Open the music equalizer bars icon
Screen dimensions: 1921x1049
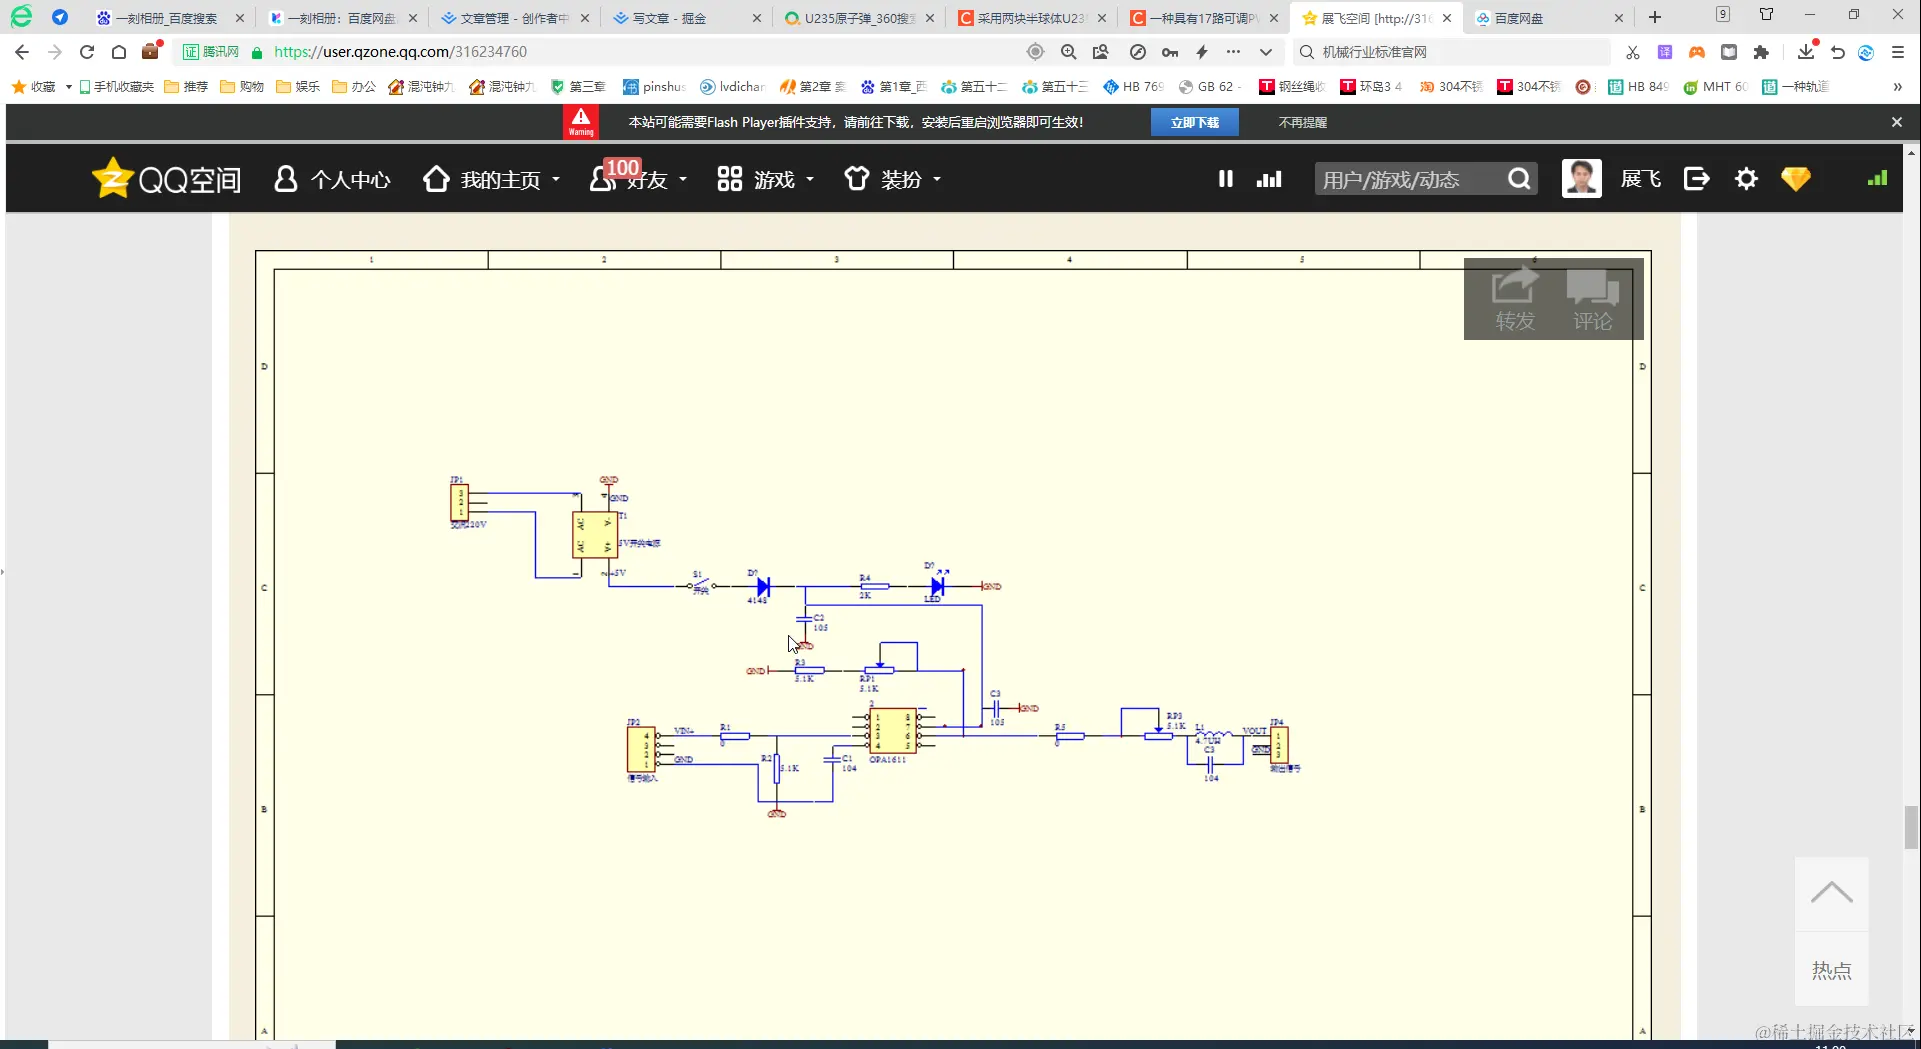pos(1269,179)
